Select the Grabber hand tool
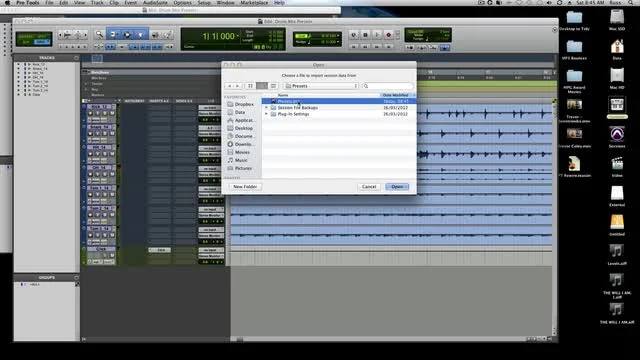This screenshot has width=640, height=360. 140,35
